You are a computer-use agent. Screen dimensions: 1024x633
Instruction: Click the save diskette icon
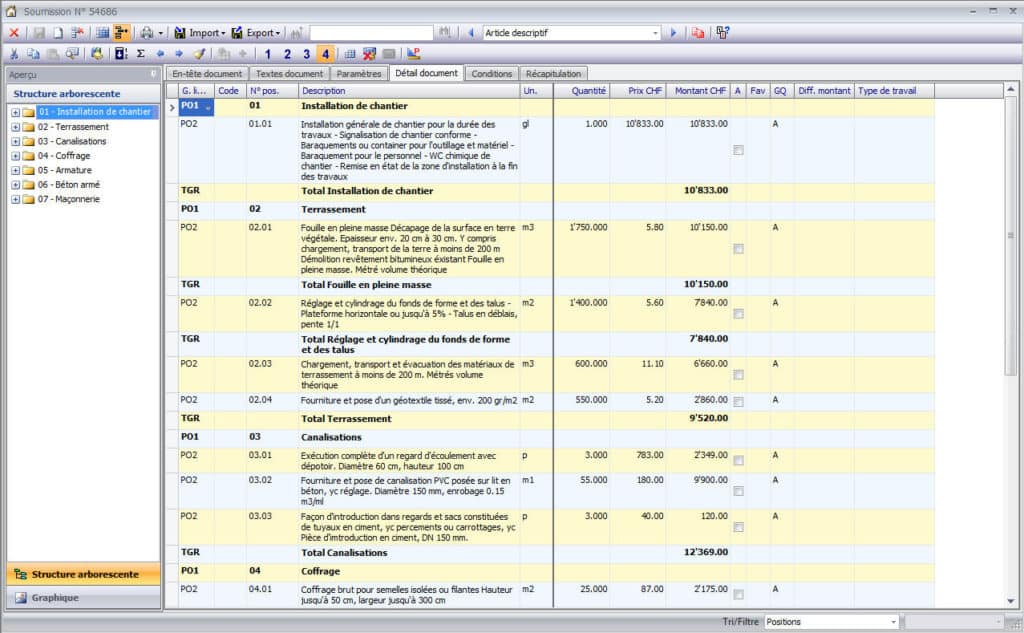click(39, 33)
